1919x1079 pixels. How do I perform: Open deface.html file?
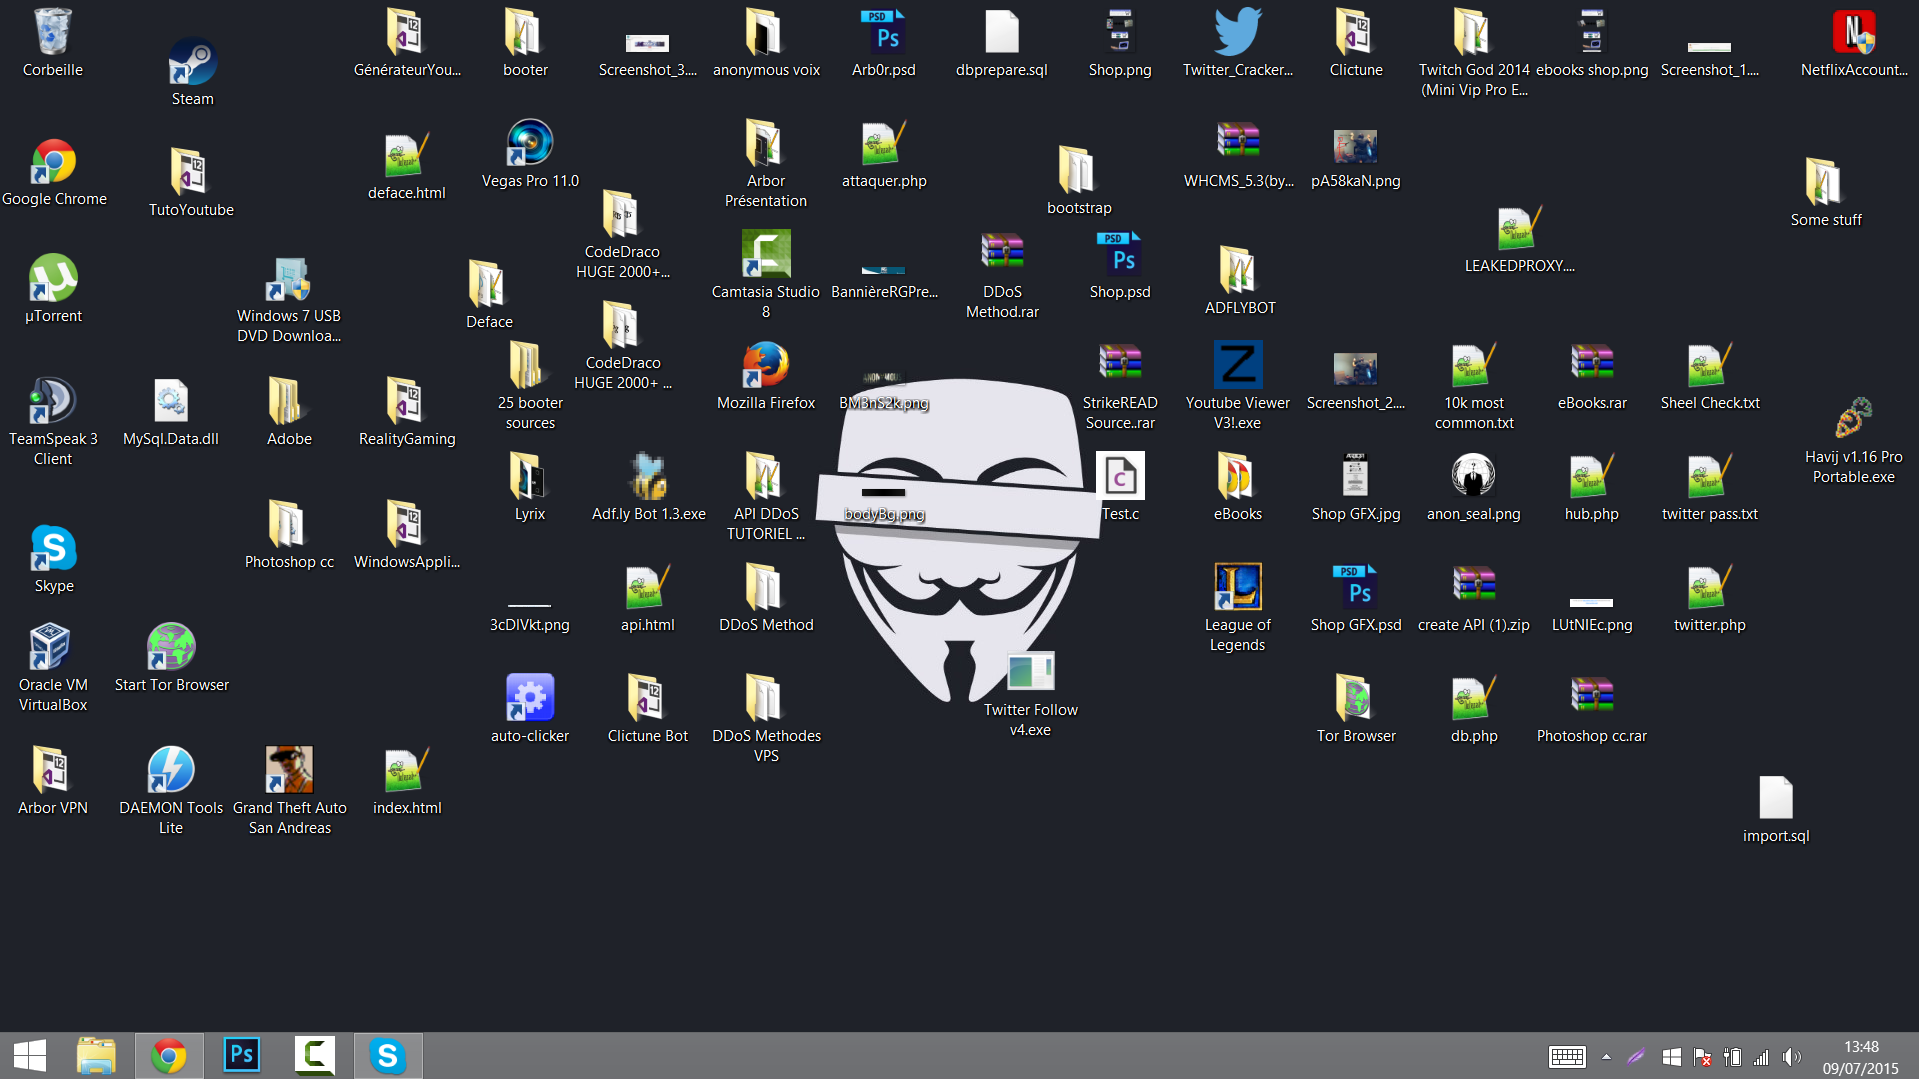pos(406,166)
